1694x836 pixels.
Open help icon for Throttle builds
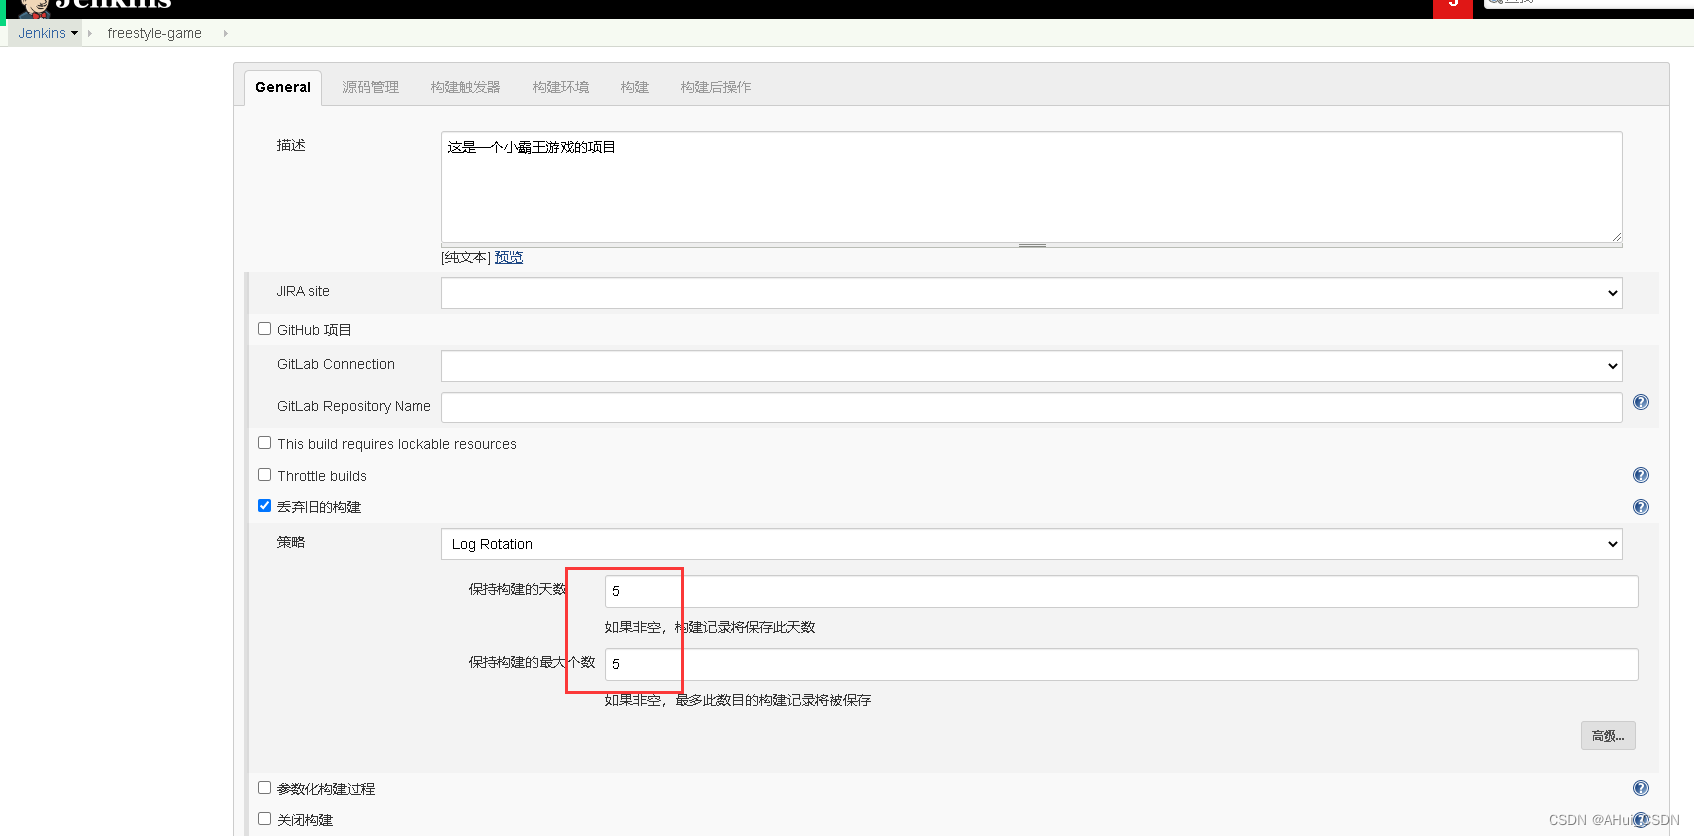pyautogui.click(x=1641, y=475)
